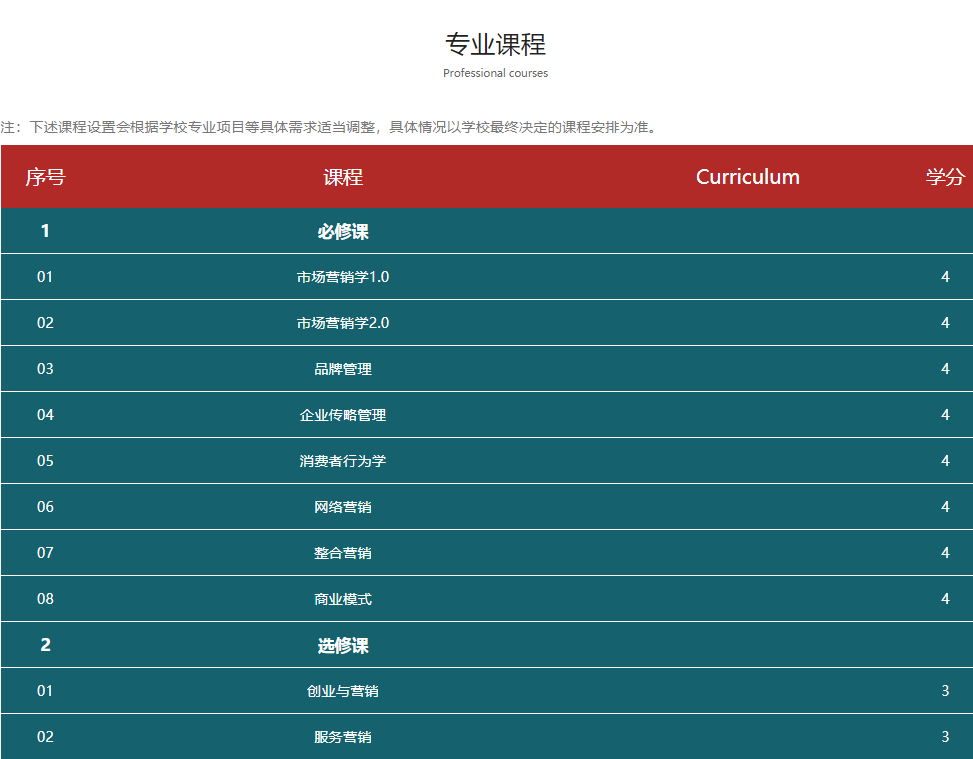Click serial number 05 of 消费者行为学
Screen dimensions: 973x759
pyautogui.click(x=45, y=460)
